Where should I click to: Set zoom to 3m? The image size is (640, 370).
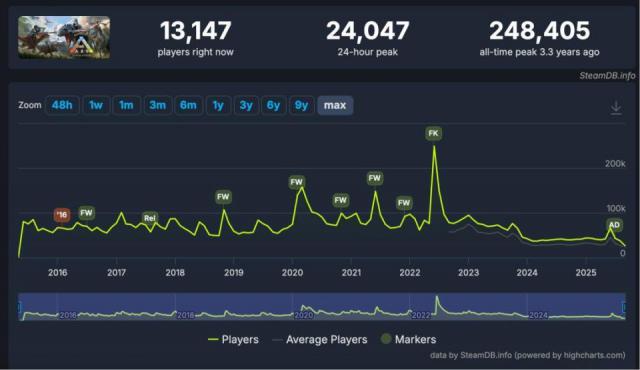click(x=158, y=105)
